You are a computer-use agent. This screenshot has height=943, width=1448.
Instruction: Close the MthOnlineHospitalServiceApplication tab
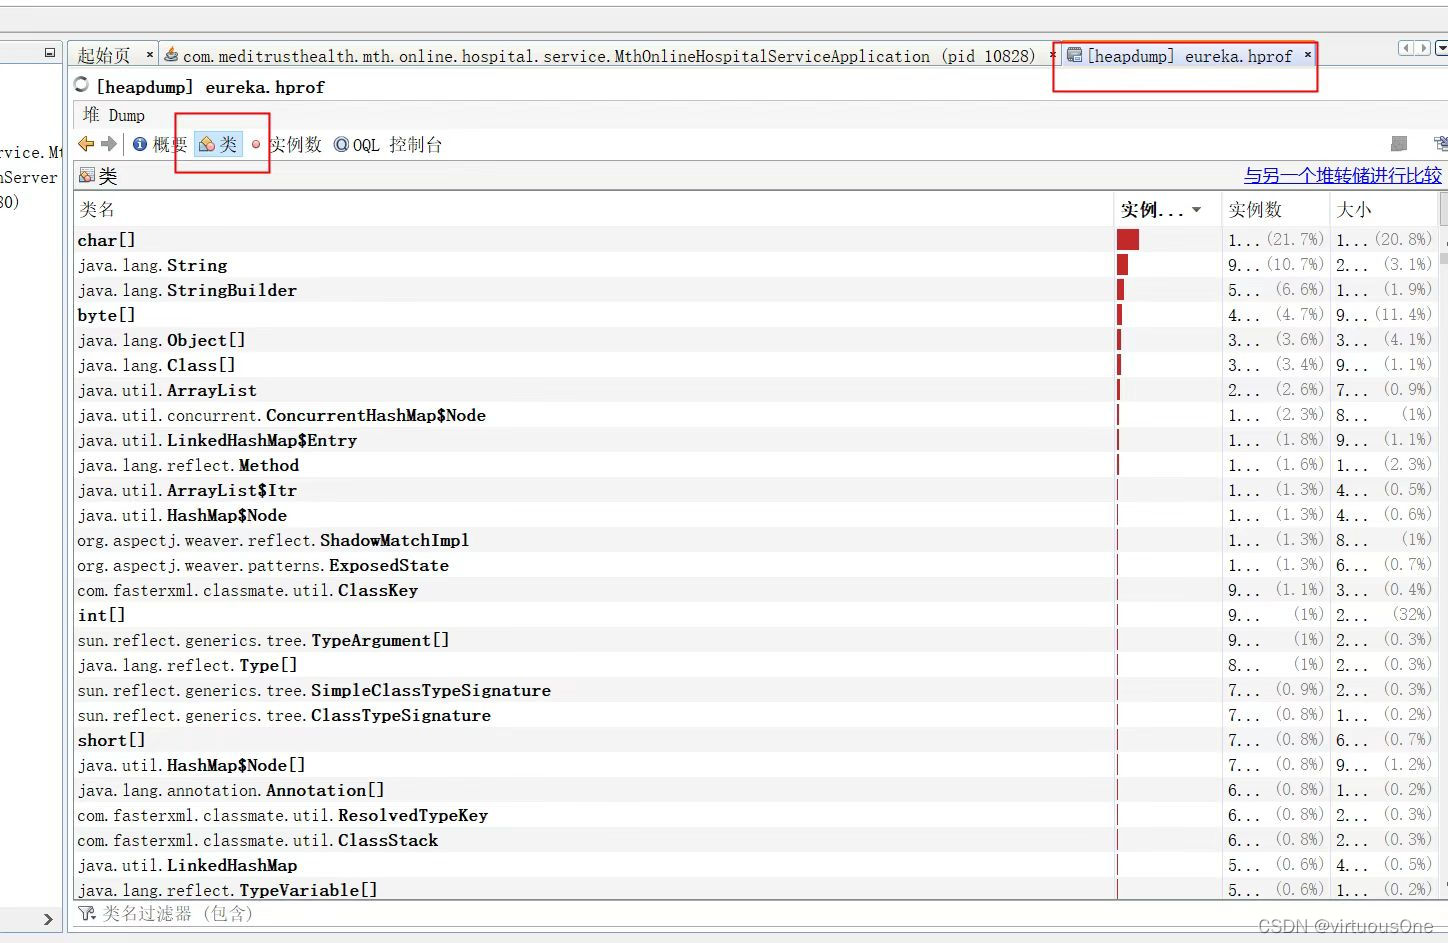pos(1052,55)
